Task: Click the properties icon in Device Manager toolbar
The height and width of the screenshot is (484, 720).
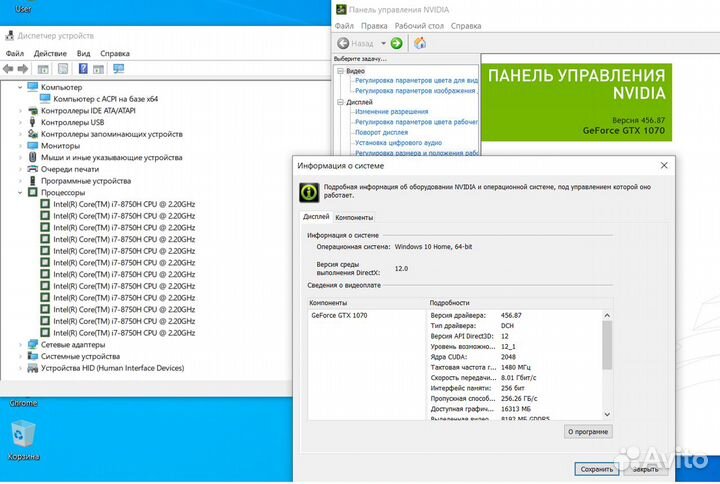Action: (x=64, y=69)
